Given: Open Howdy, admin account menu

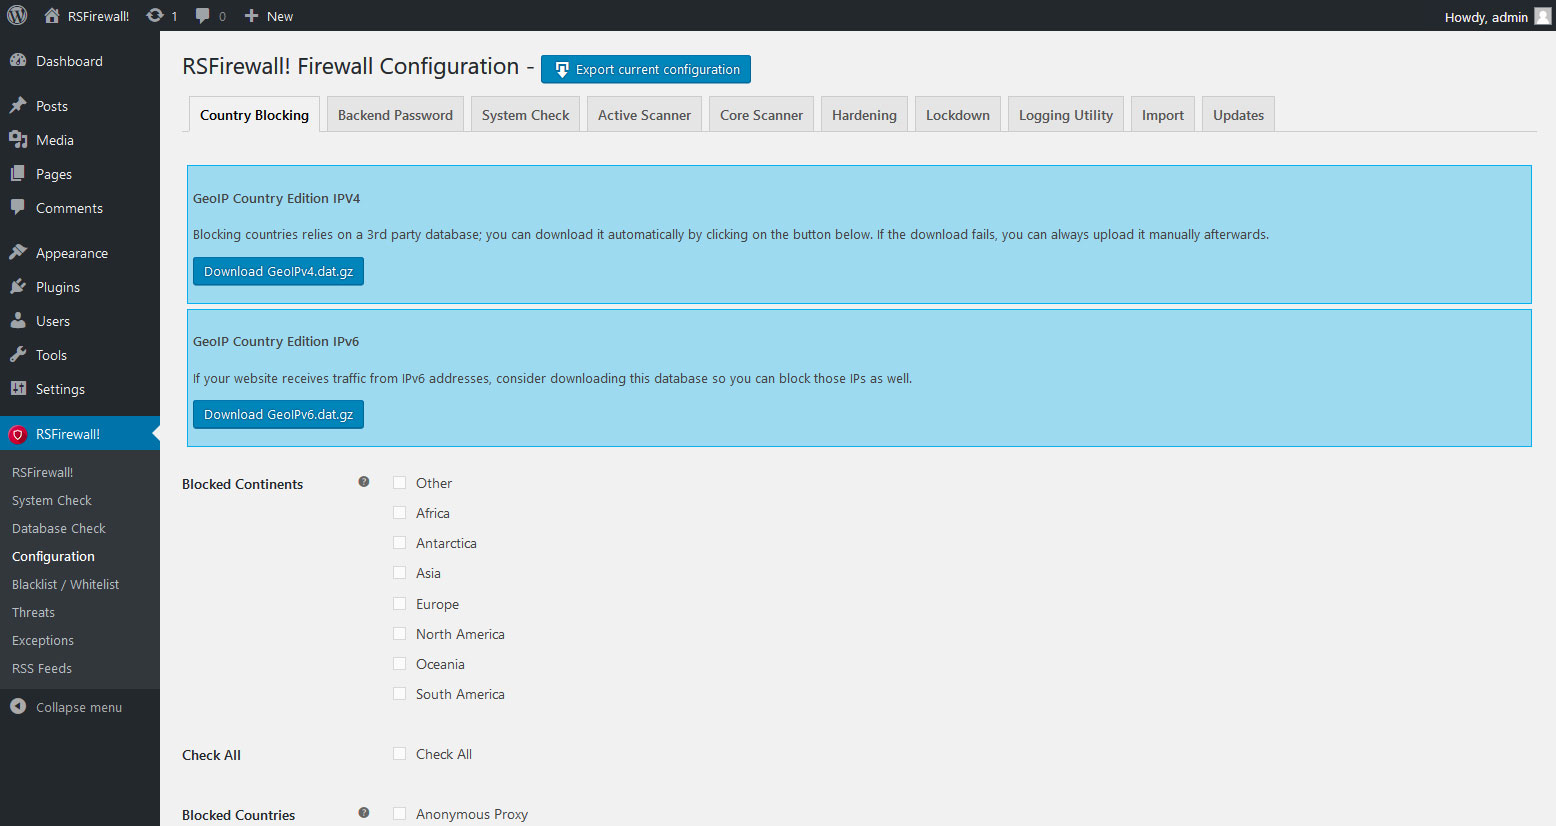Looking at the screenshot, I should click(x=1497, y=16).
